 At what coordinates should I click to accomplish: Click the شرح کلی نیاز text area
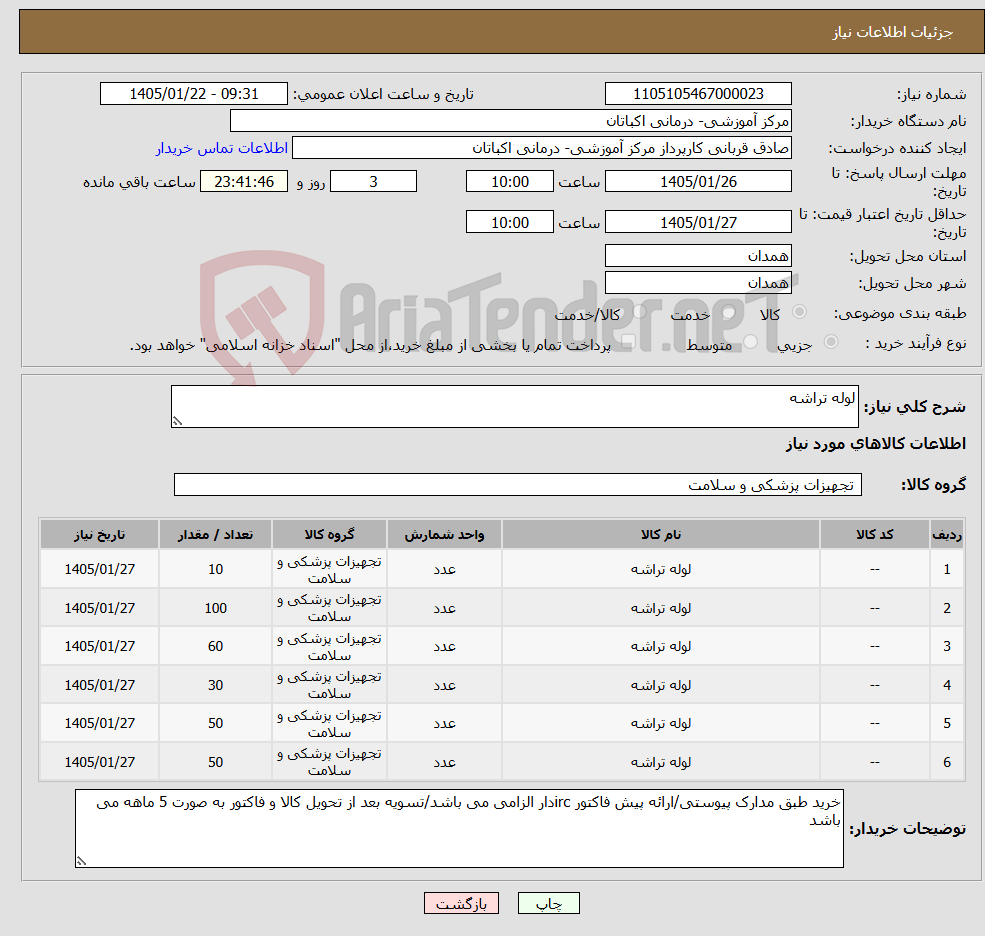pyautogui.click(x=514, y=406)
